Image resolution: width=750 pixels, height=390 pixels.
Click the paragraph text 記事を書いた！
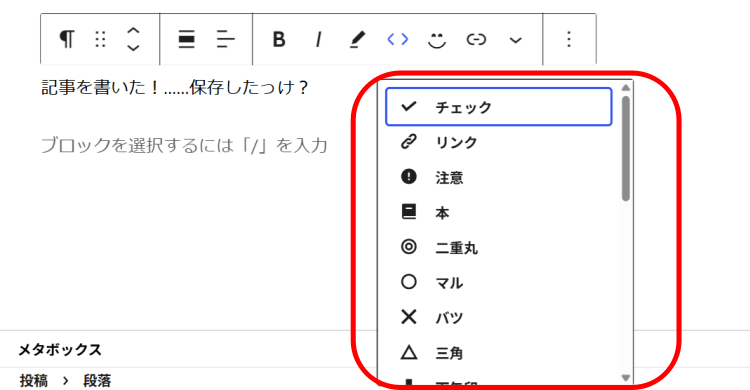100,88
